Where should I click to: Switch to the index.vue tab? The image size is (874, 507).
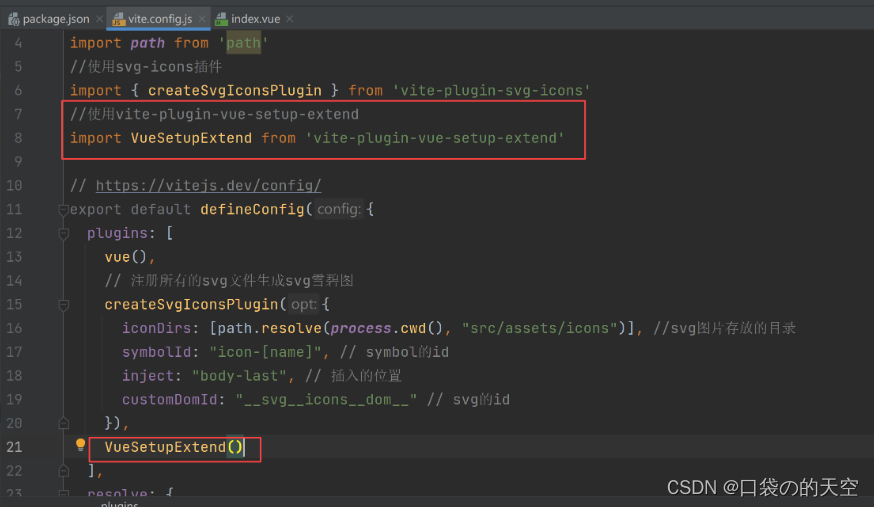tap(255, 19)
